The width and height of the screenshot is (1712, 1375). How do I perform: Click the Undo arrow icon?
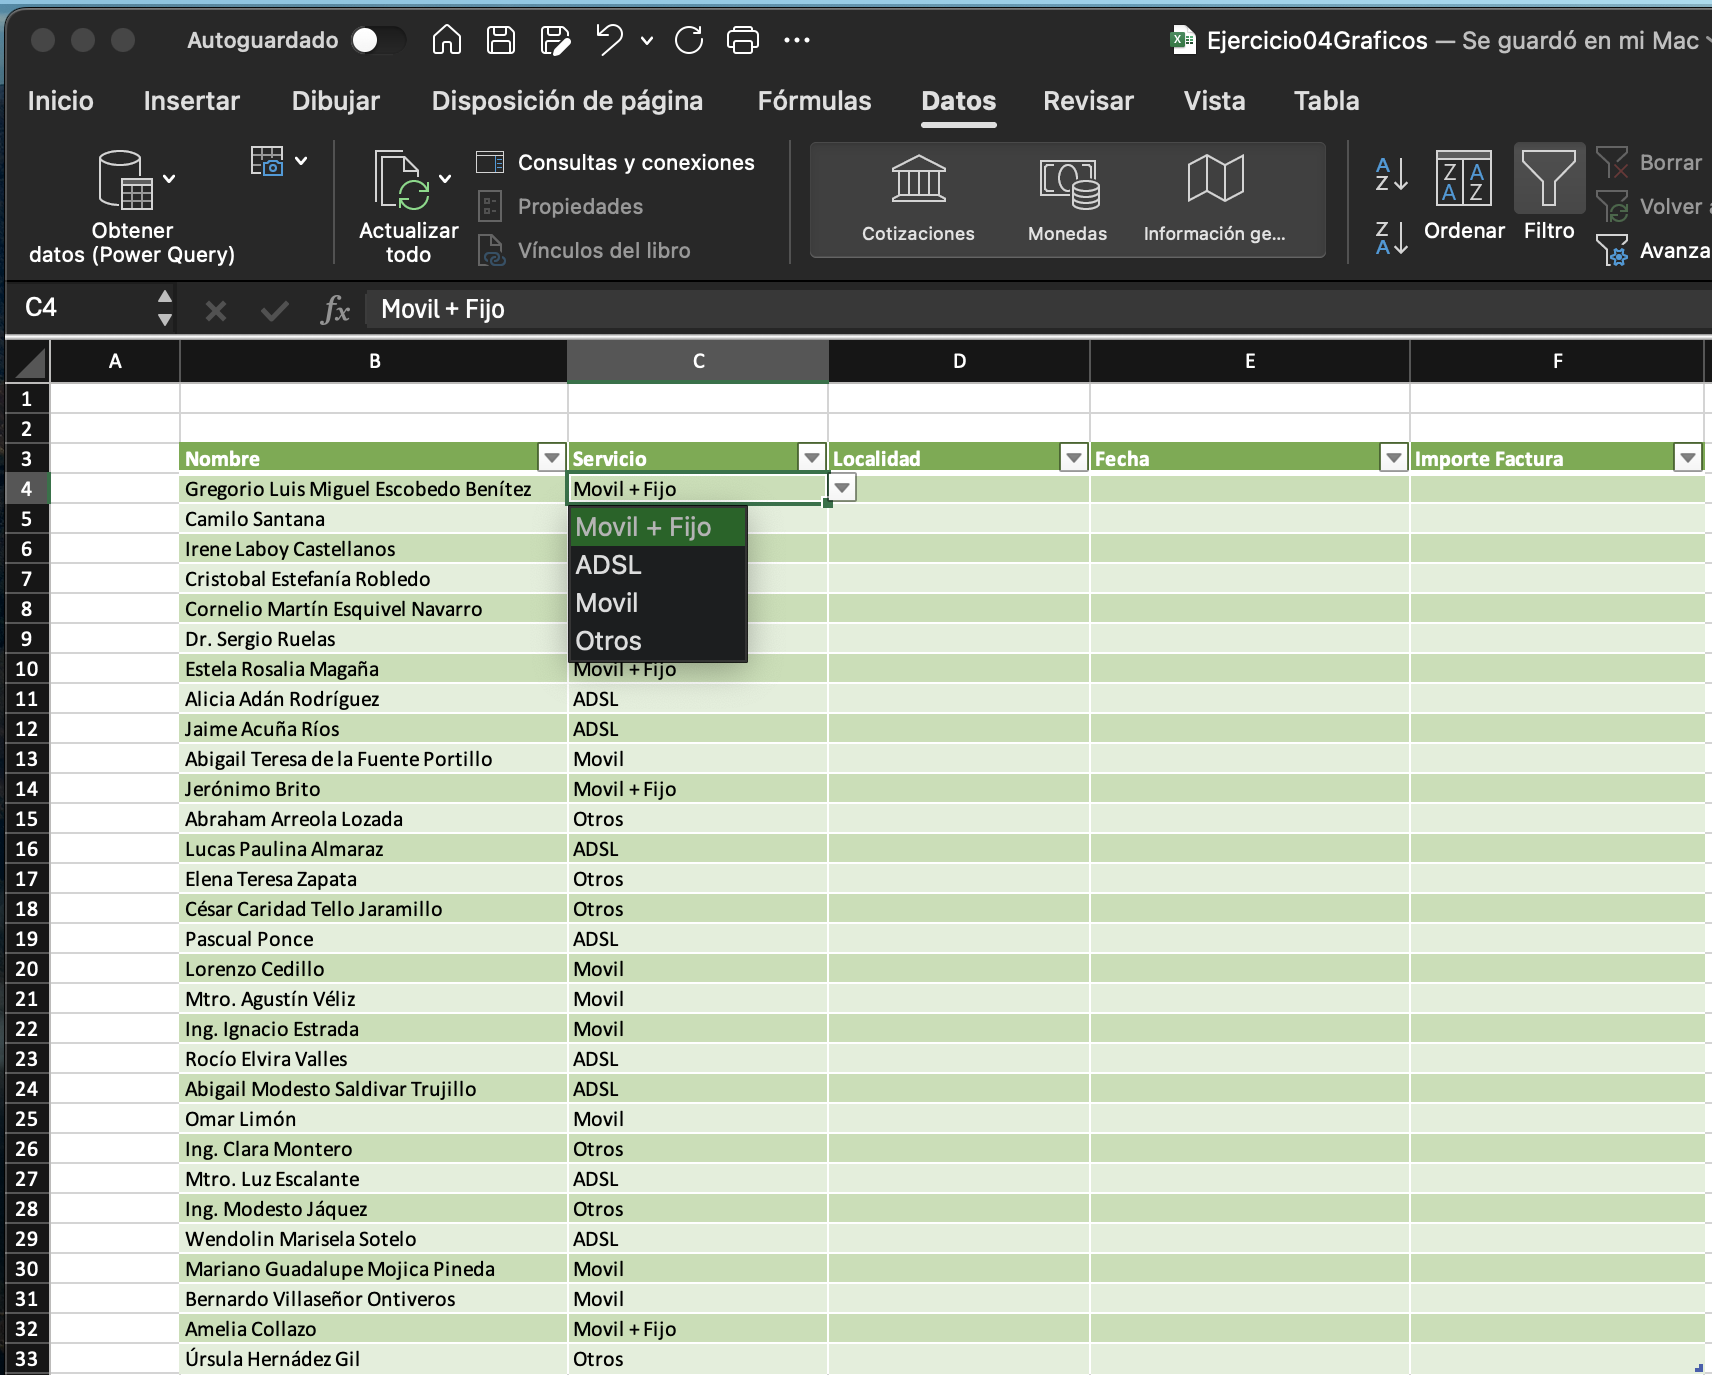pos(609,40)
